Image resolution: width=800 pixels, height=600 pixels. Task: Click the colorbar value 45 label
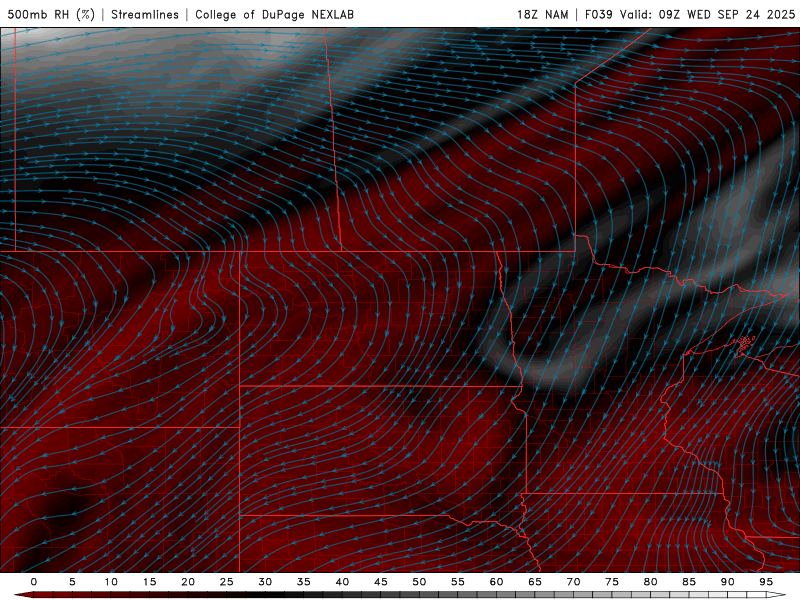pos(381,582)
